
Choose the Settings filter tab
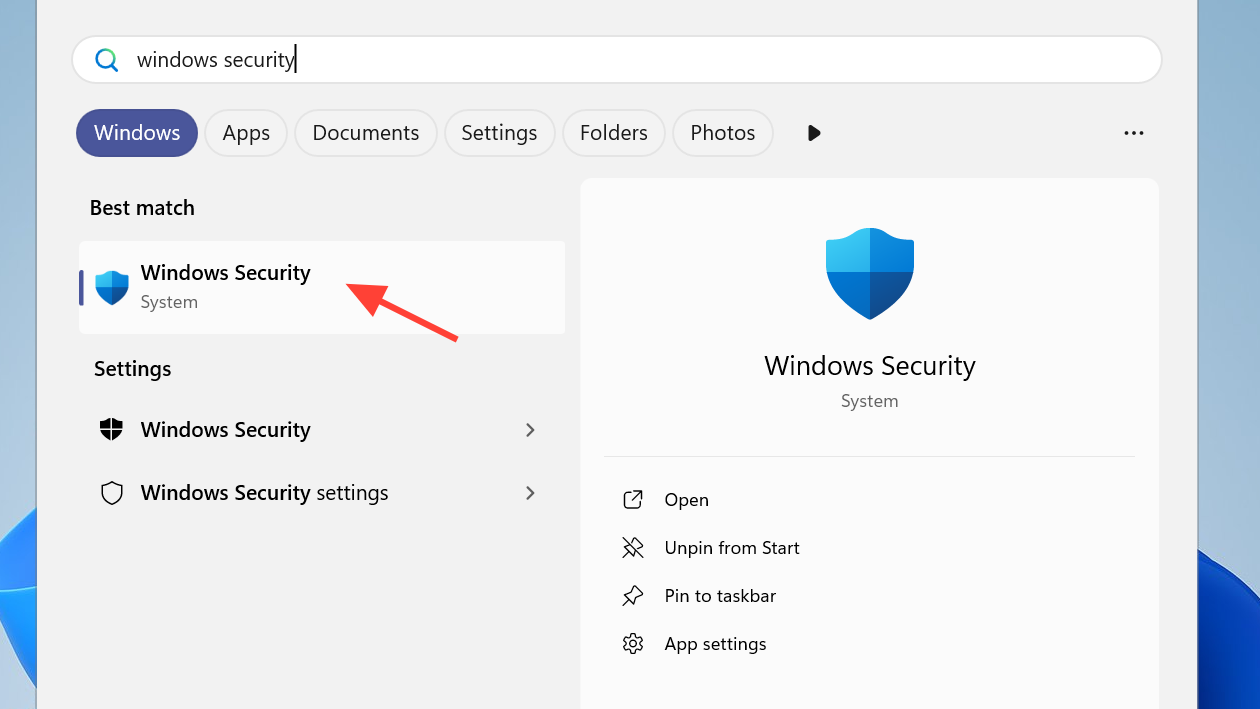(499, 133)
